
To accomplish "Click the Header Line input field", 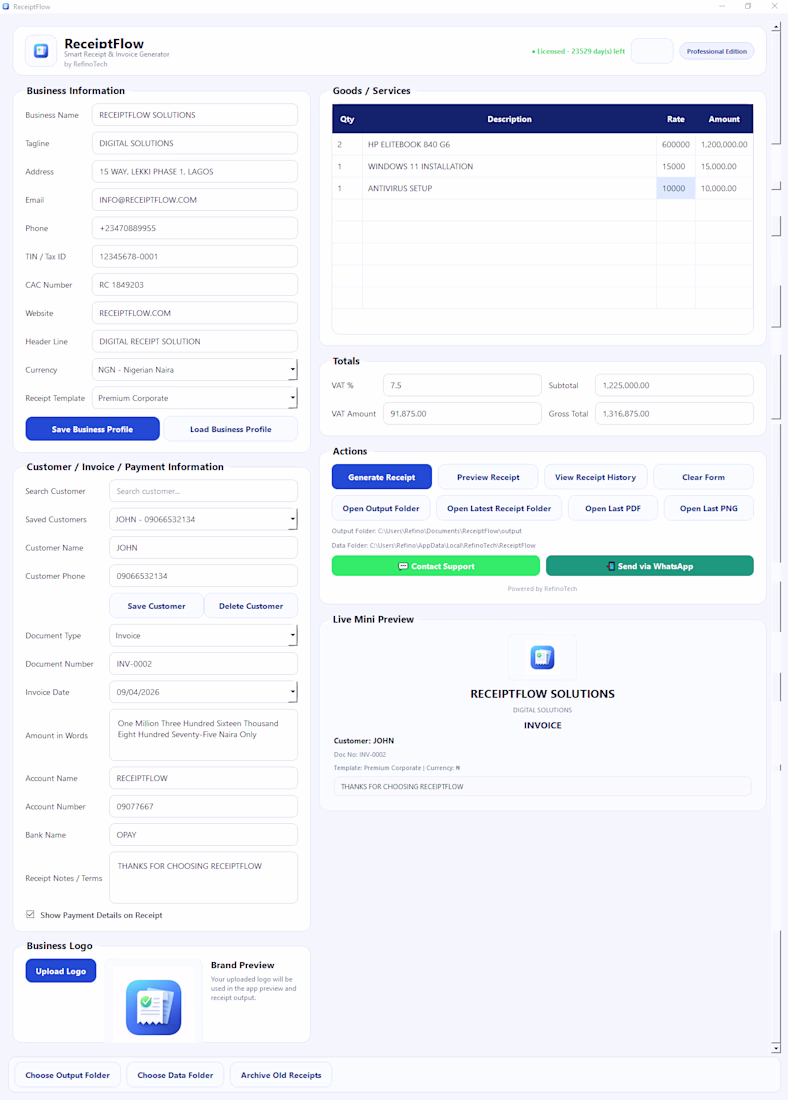I will [x=194, y=341].
